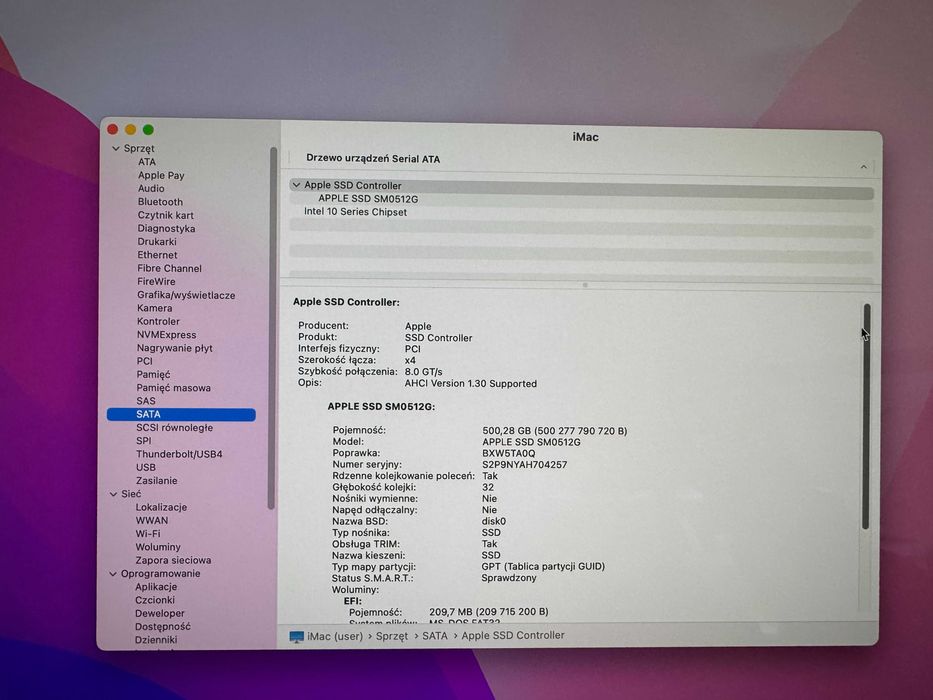Click the Drzewo urządzeń Serial ATA column header
933x700 pixels.
pos(373,159)
